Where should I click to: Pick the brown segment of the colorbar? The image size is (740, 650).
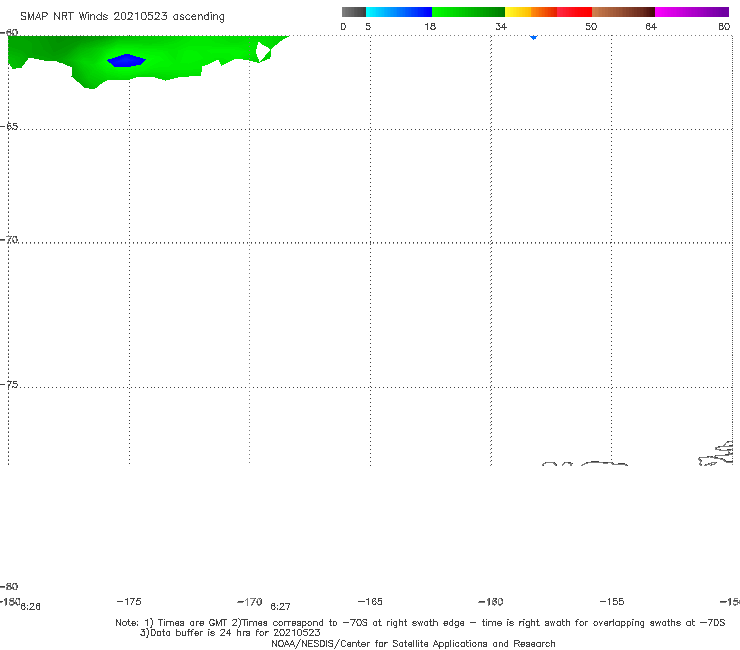[623, 12]
